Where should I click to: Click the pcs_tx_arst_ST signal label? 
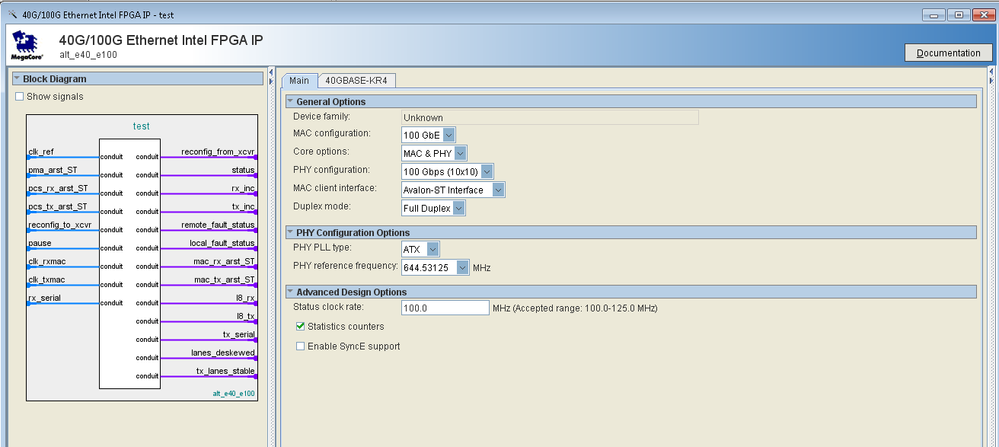pyautogui.click(x=57, y=206)
